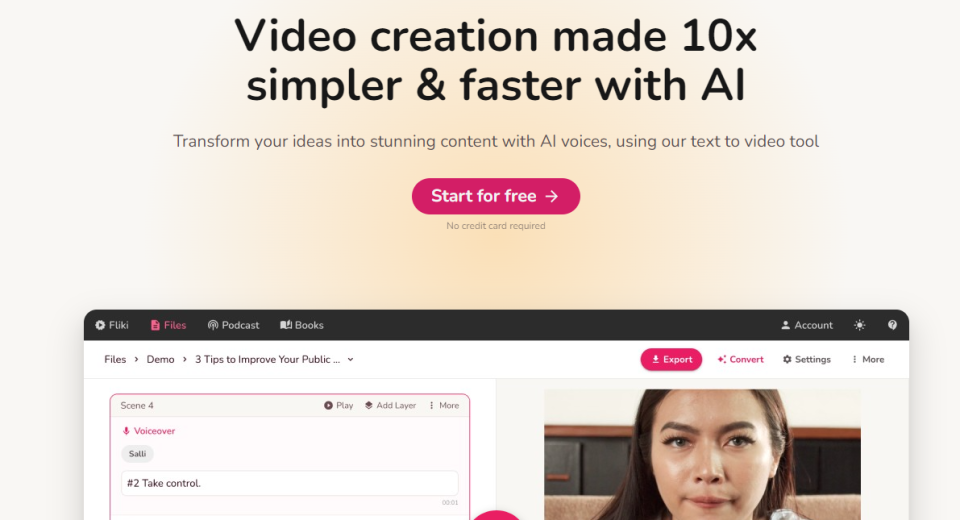Select the Salli voice chip
The width and height of the screenshot is (960, 520).
click(x=137, y=454)
